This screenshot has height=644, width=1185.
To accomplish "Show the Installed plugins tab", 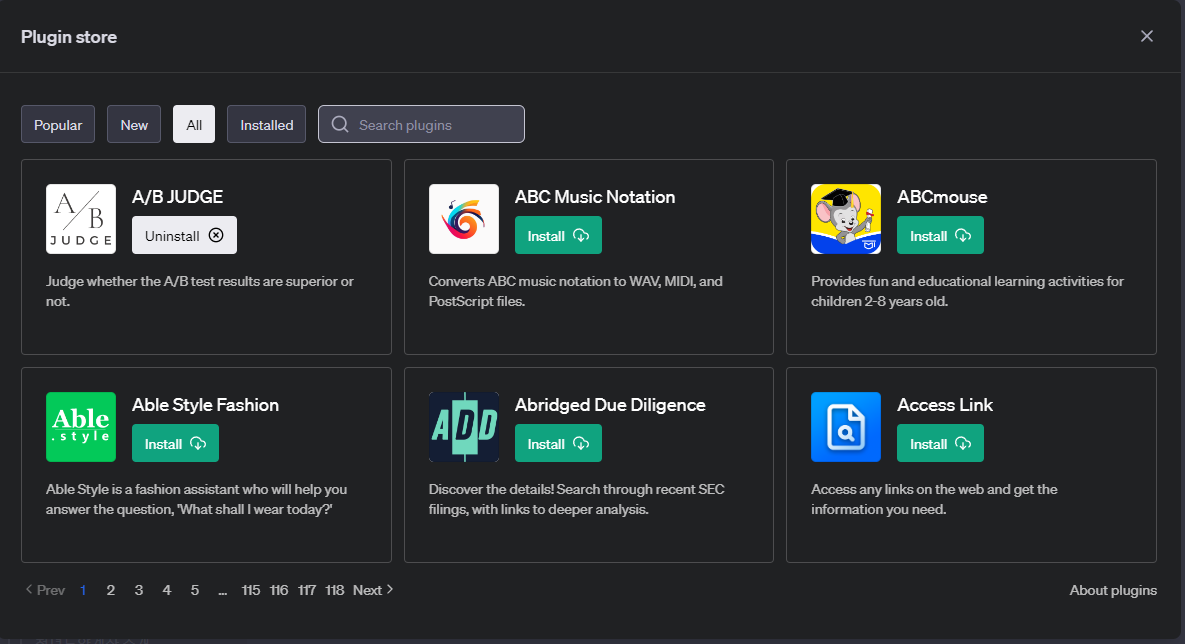I will click(267, 125).
